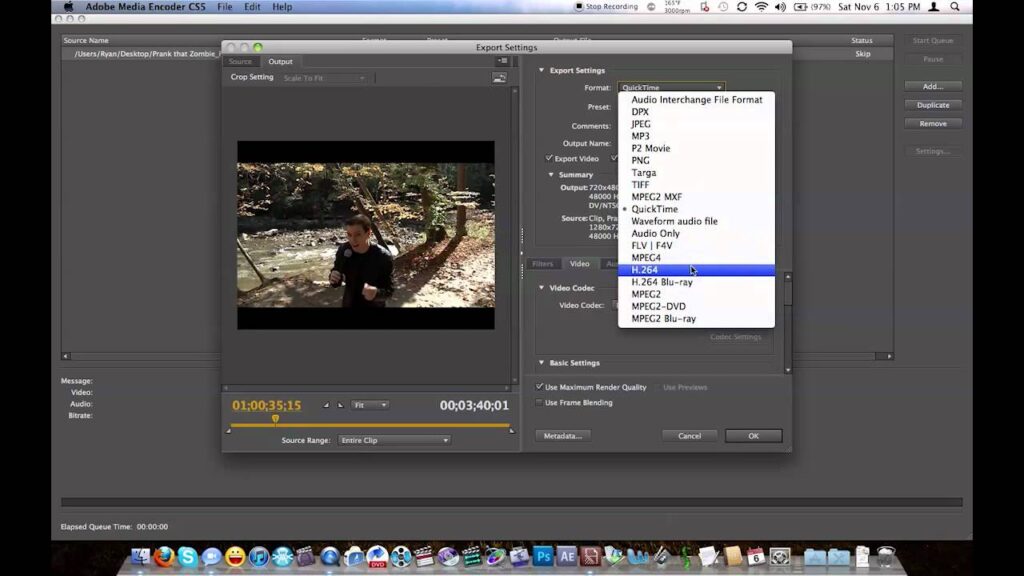Enable Use Frame Blending

(540, 403)
